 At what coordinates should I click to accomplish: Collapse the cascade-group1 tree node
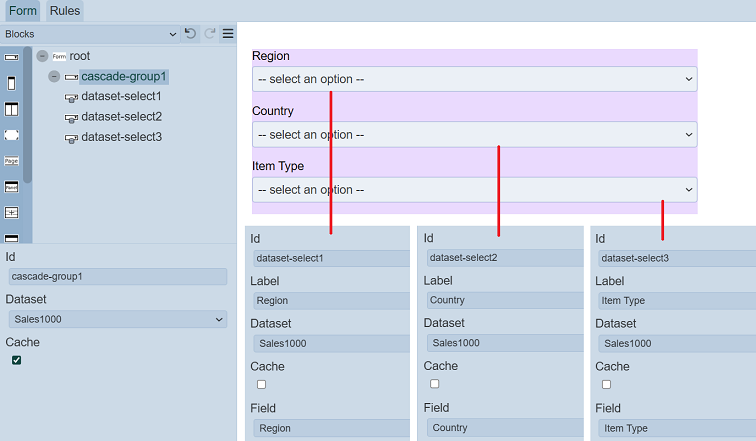(54, 77)
